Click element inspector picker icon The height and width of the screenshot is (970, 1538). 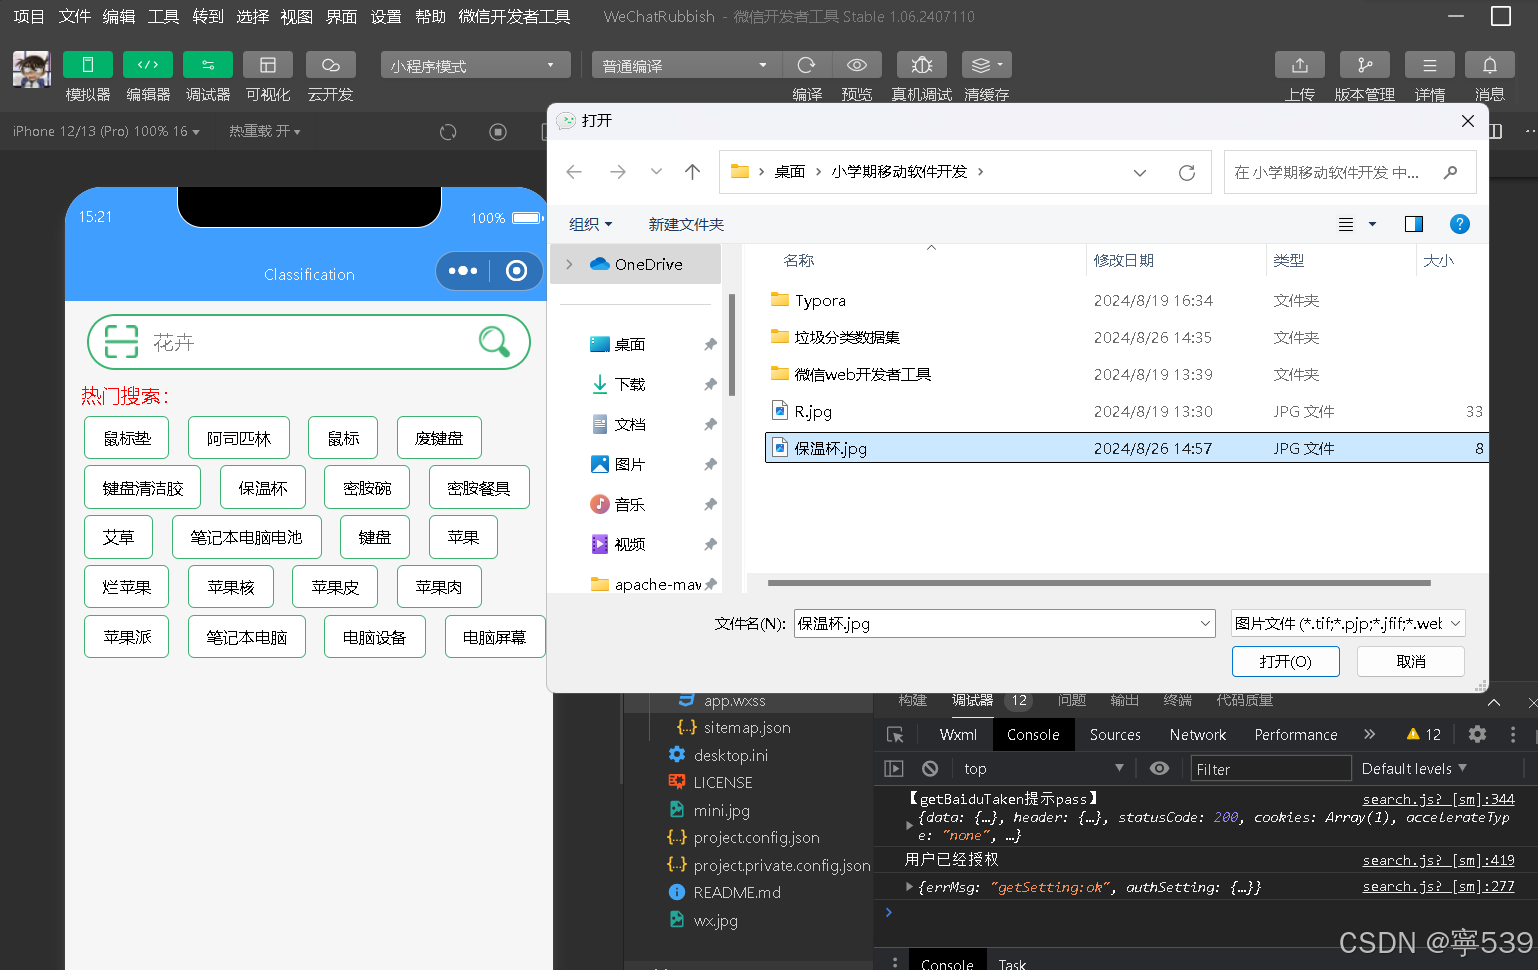[895, 734]
